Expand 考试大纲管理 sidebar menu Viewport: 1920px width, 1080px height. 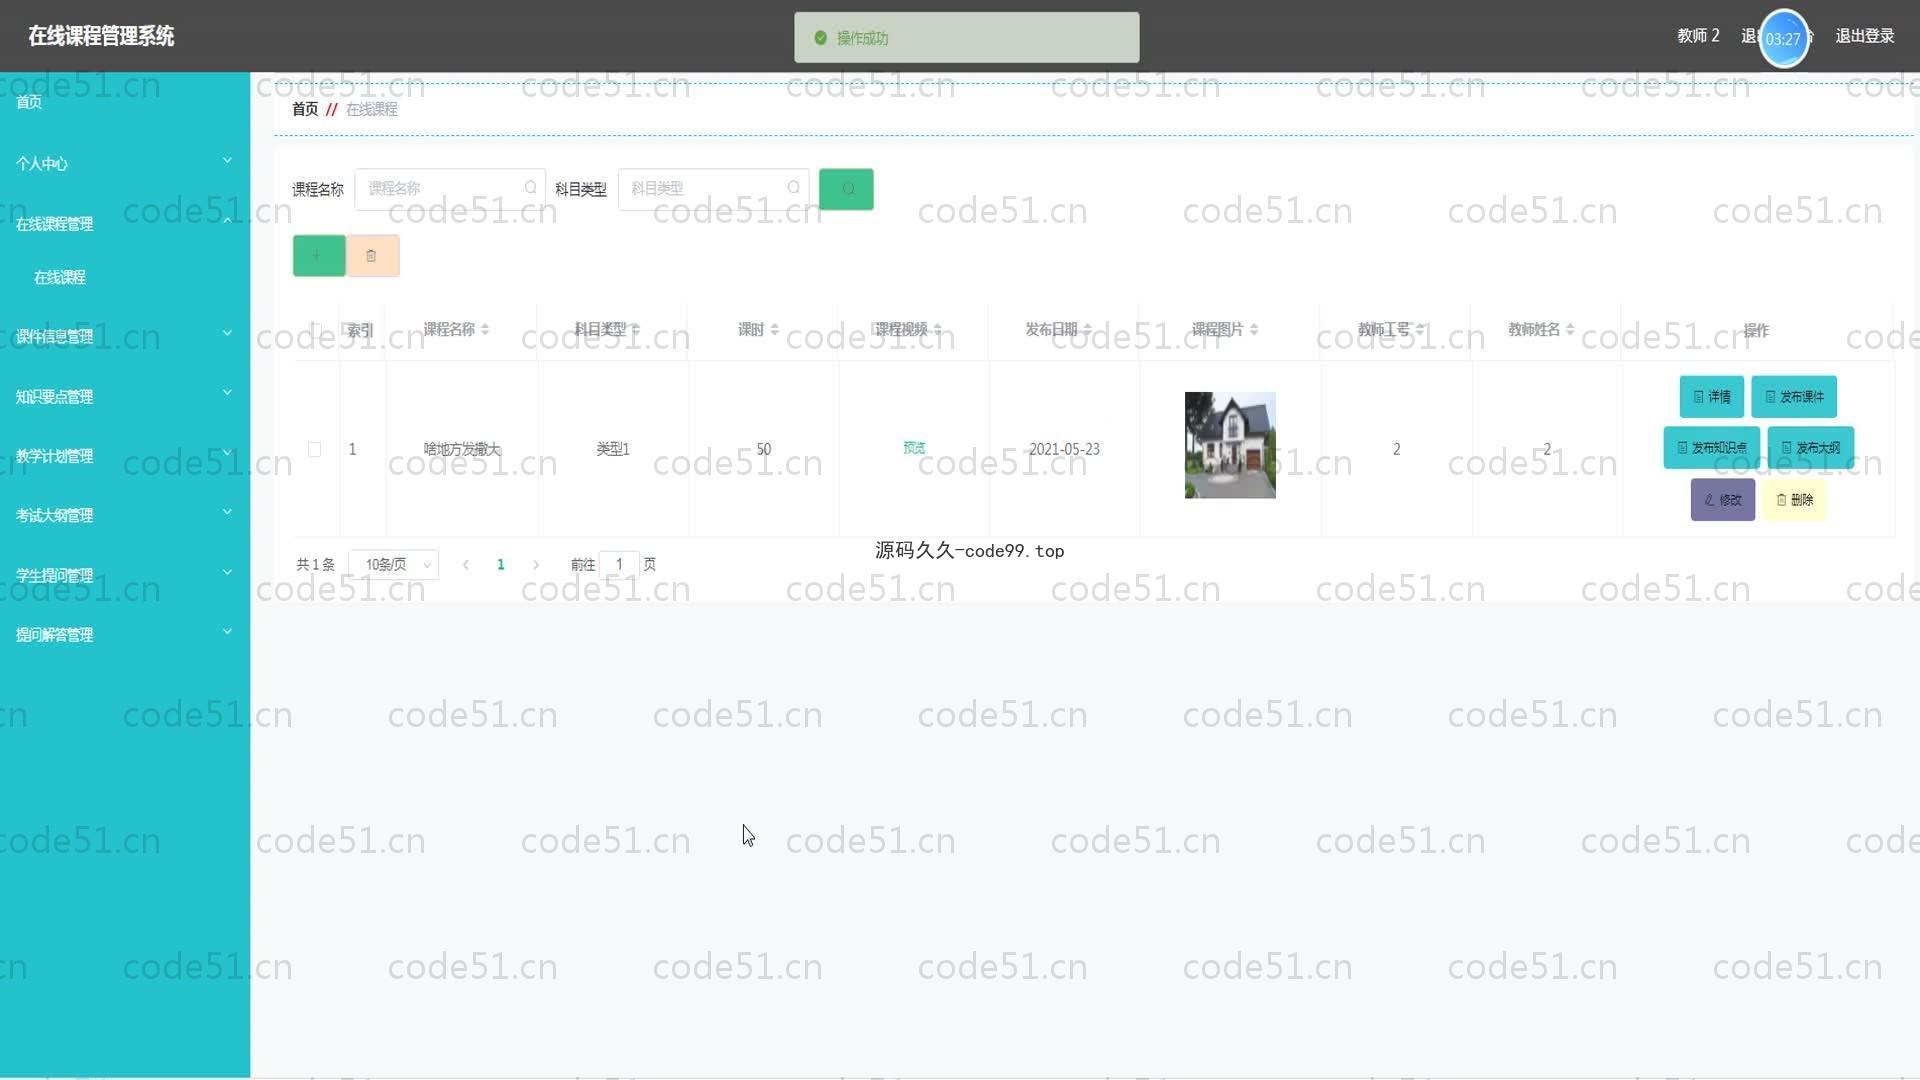pos(125,515)
